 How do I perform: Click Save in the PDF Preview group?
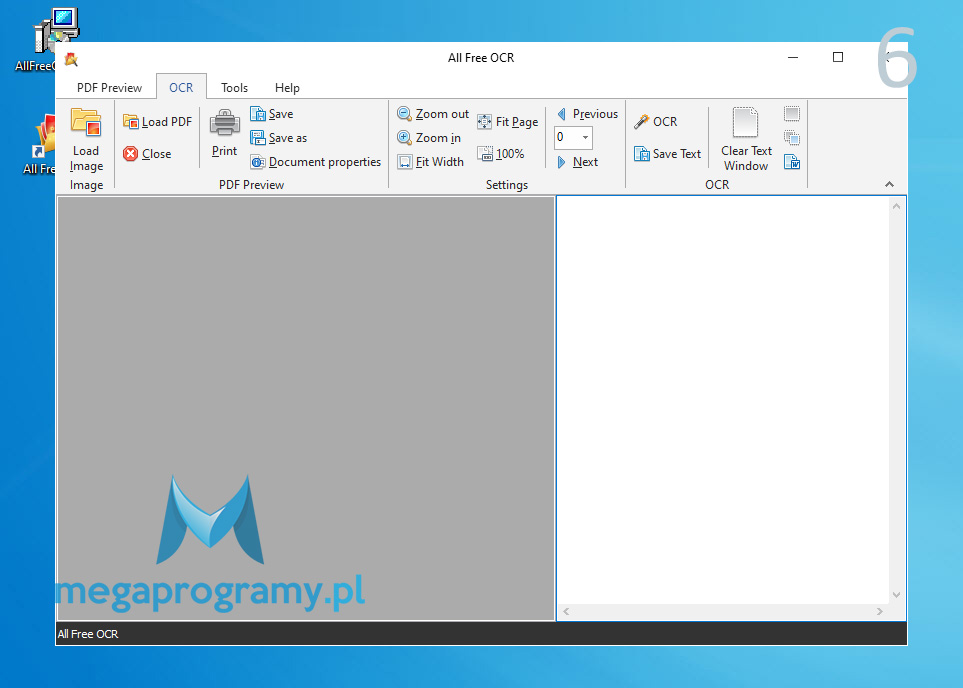[271, 114]
